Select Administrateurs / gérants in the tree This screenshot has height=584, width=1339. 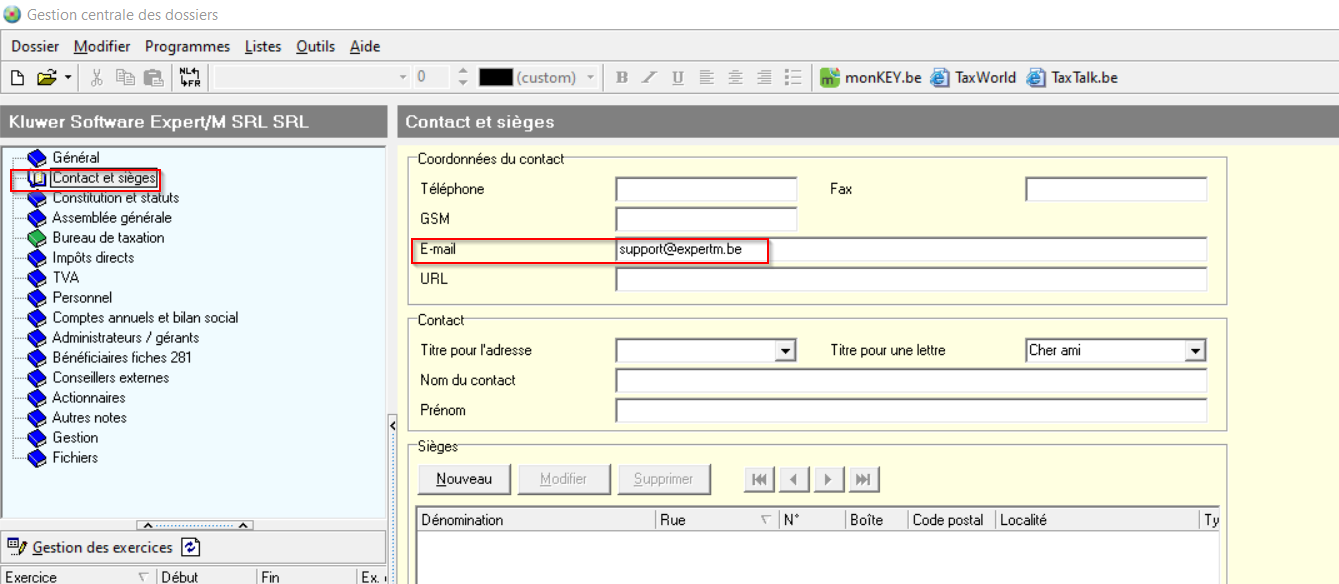point(125,338)
